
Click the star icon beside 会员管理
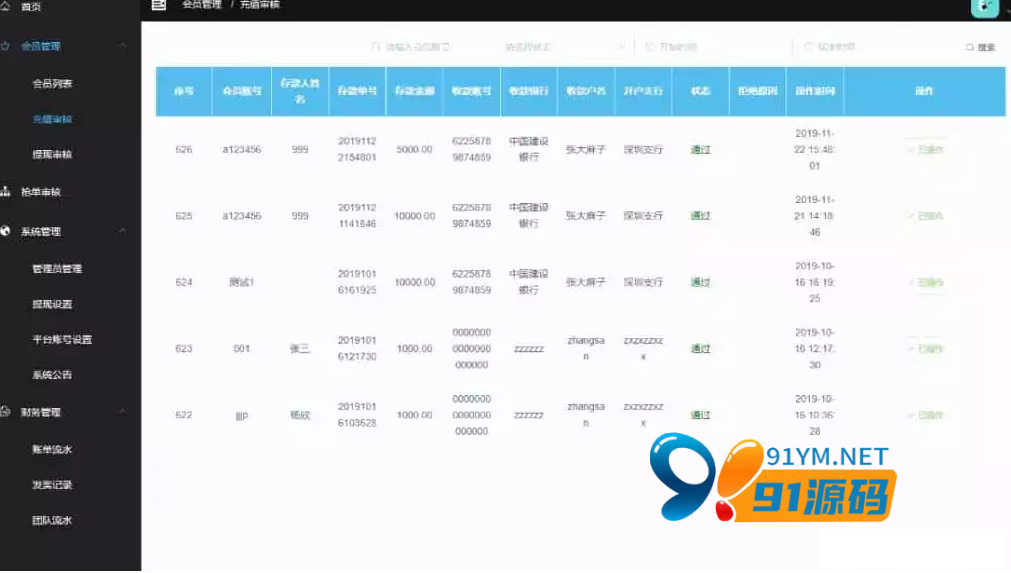(x=6, y=46)
